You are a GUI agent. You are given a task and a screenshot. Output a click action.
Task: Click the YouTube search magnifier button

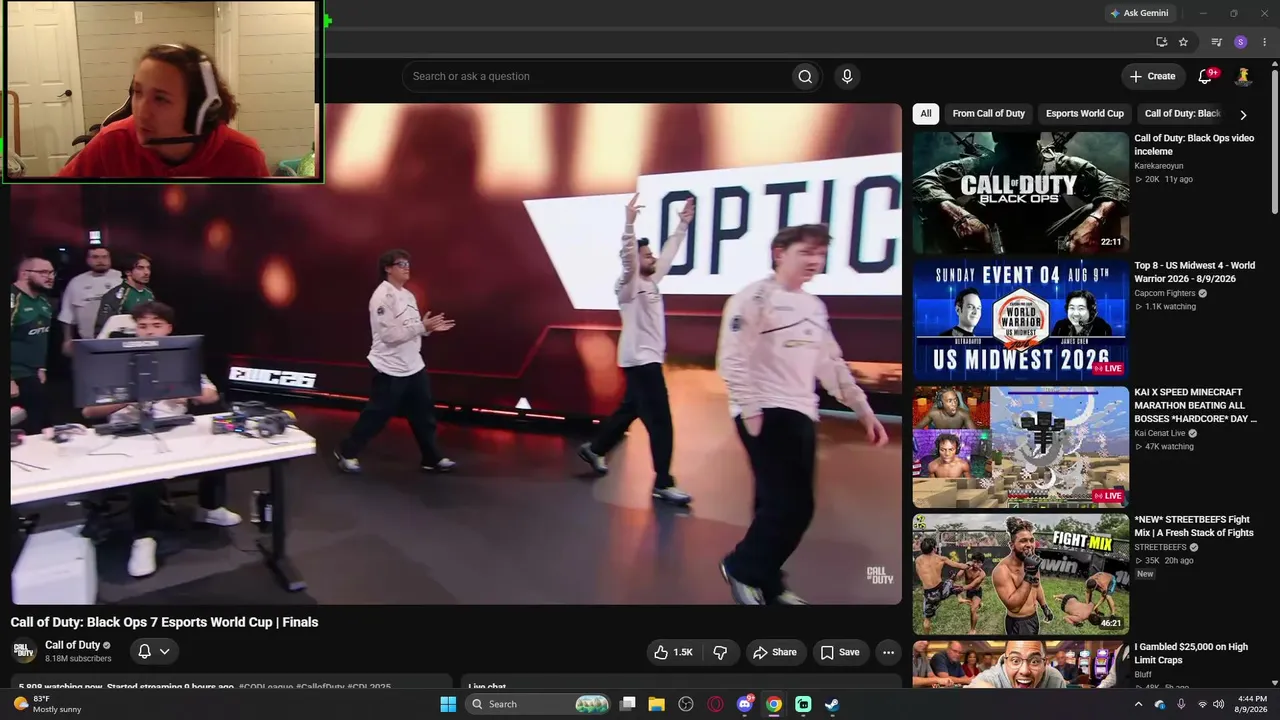805,76
